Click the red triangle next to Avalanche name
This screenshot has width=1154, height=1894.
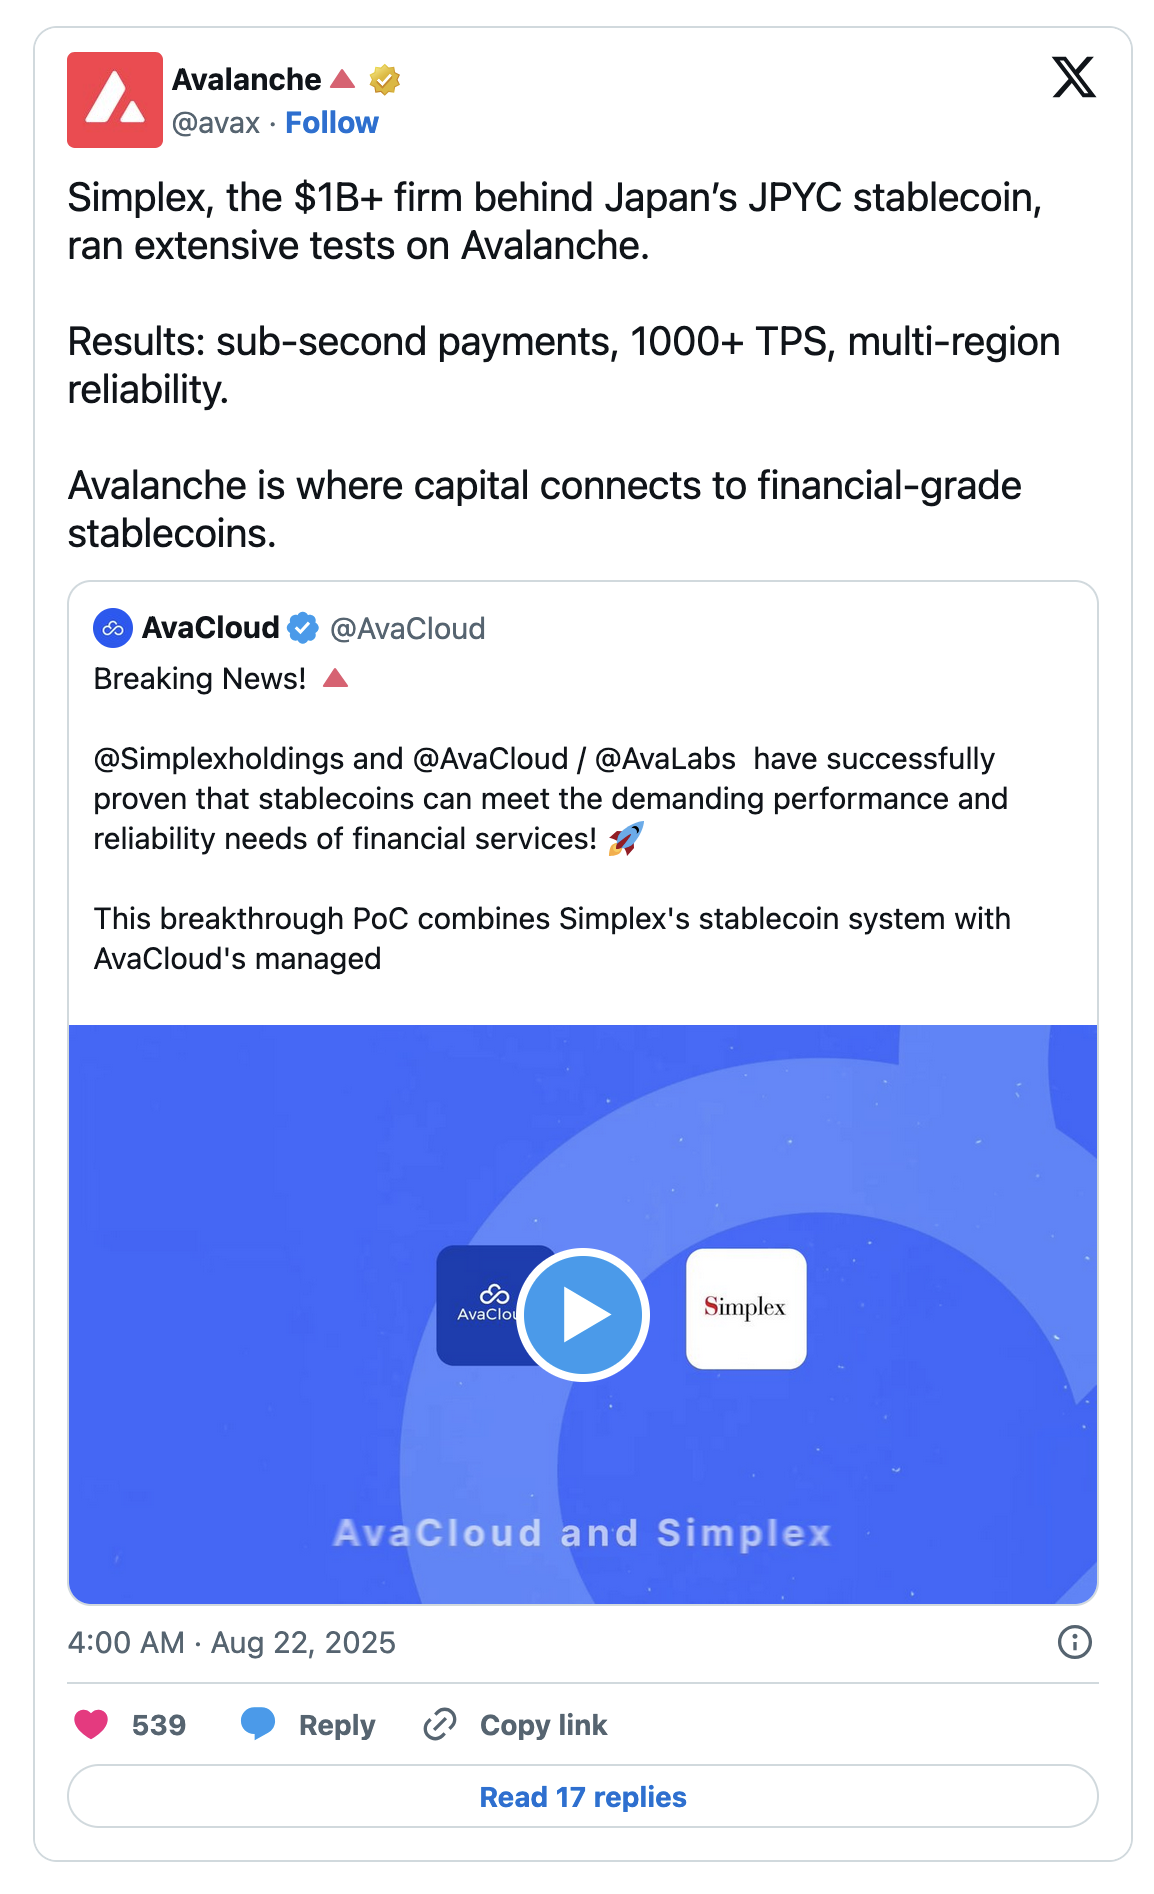(x=343, y=78)
